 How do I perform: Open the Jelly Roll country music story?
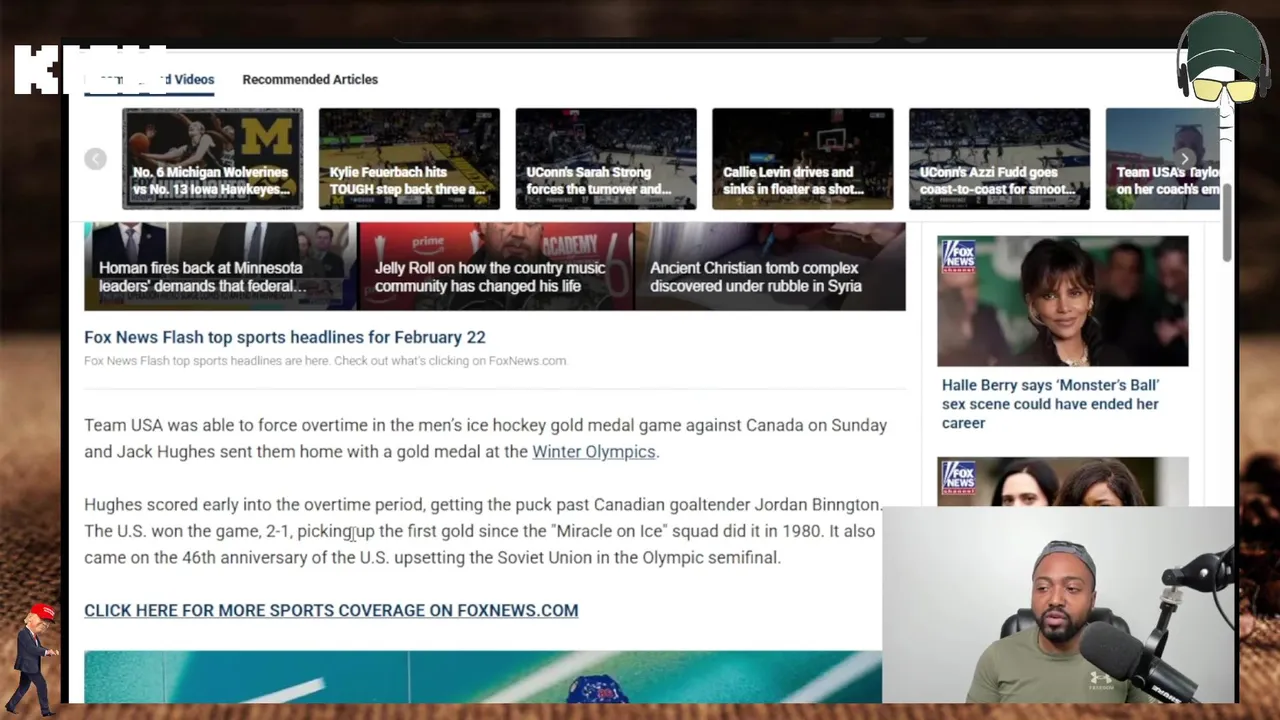pyautogui.click(x=495, y=266)
